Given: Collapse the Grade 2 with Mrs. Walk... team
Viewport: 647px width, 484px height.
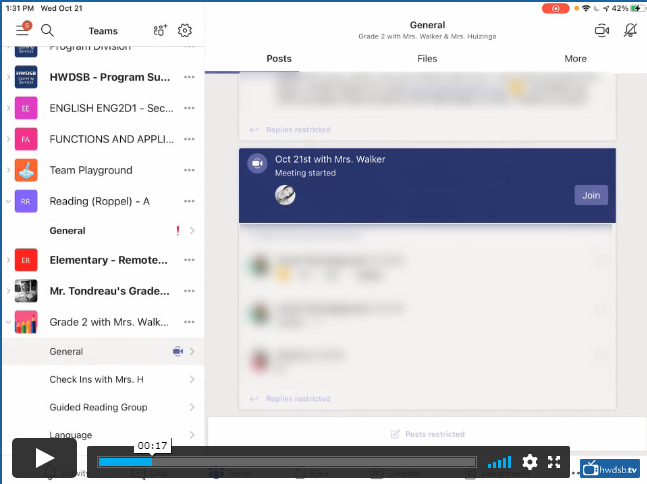Looking at the screenshot, I should [8, 322].
